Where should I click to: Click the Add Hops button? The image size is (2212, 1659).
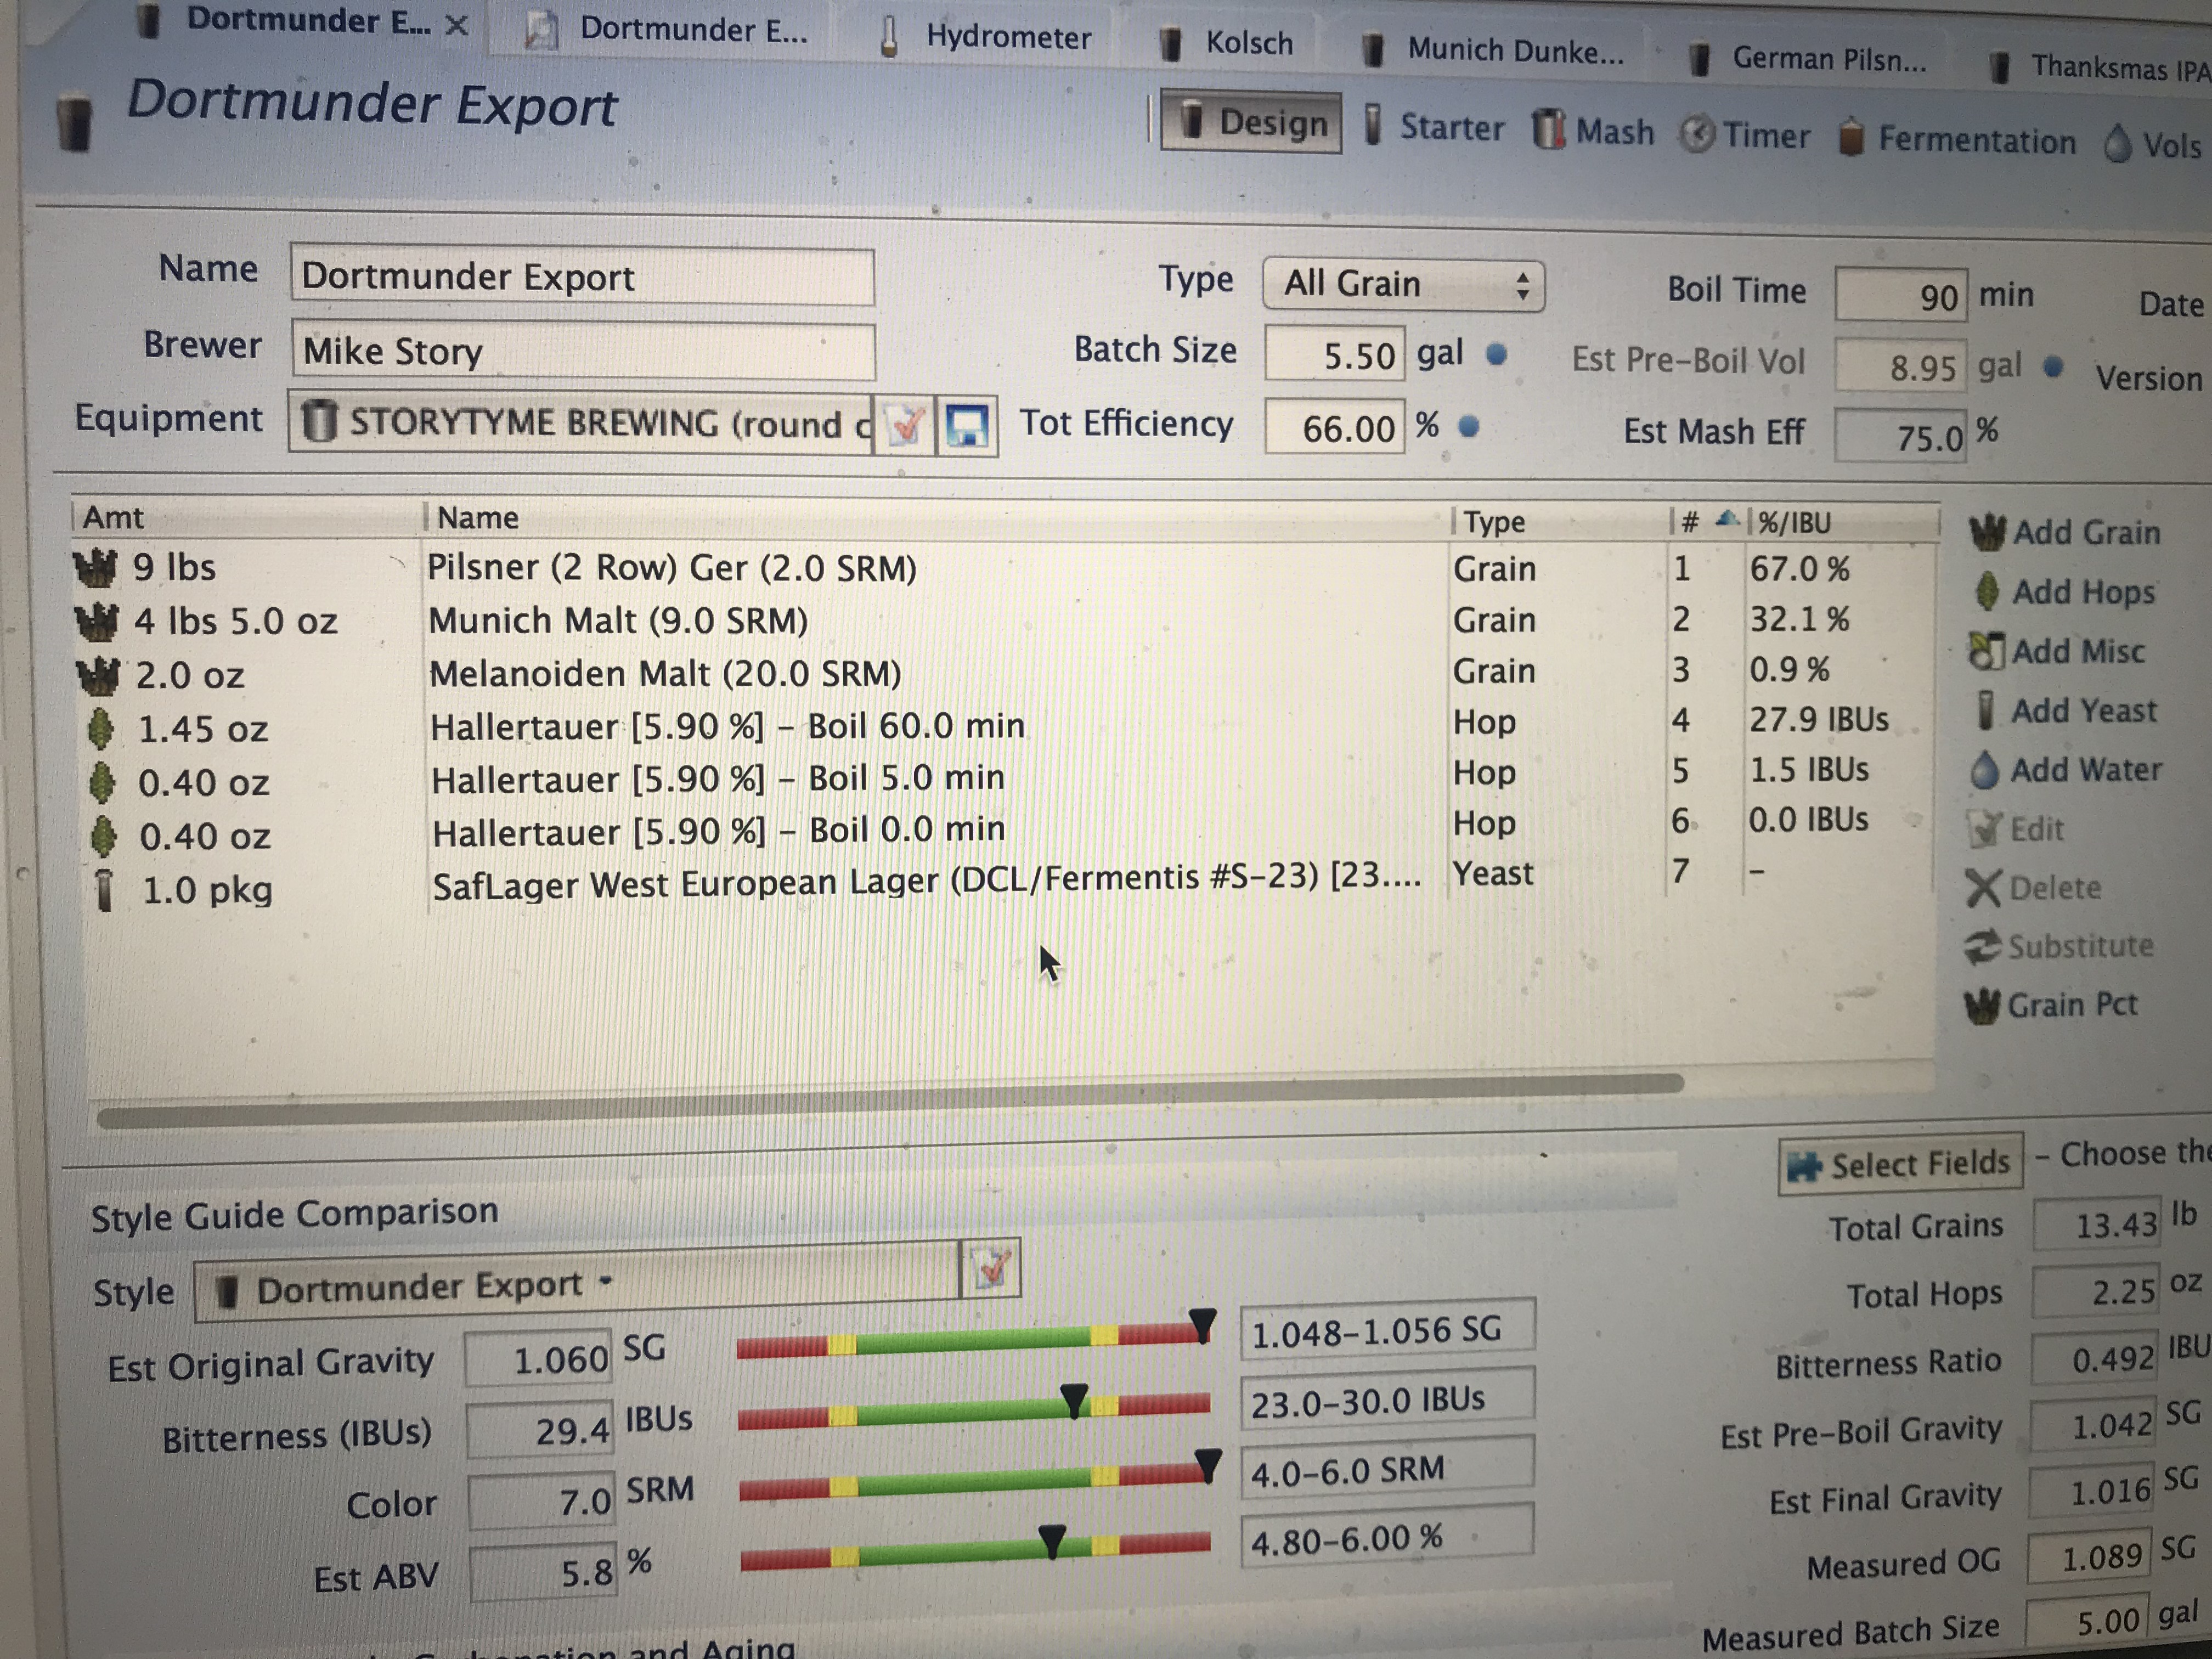pyautogui.click(x=2064, y=592)
